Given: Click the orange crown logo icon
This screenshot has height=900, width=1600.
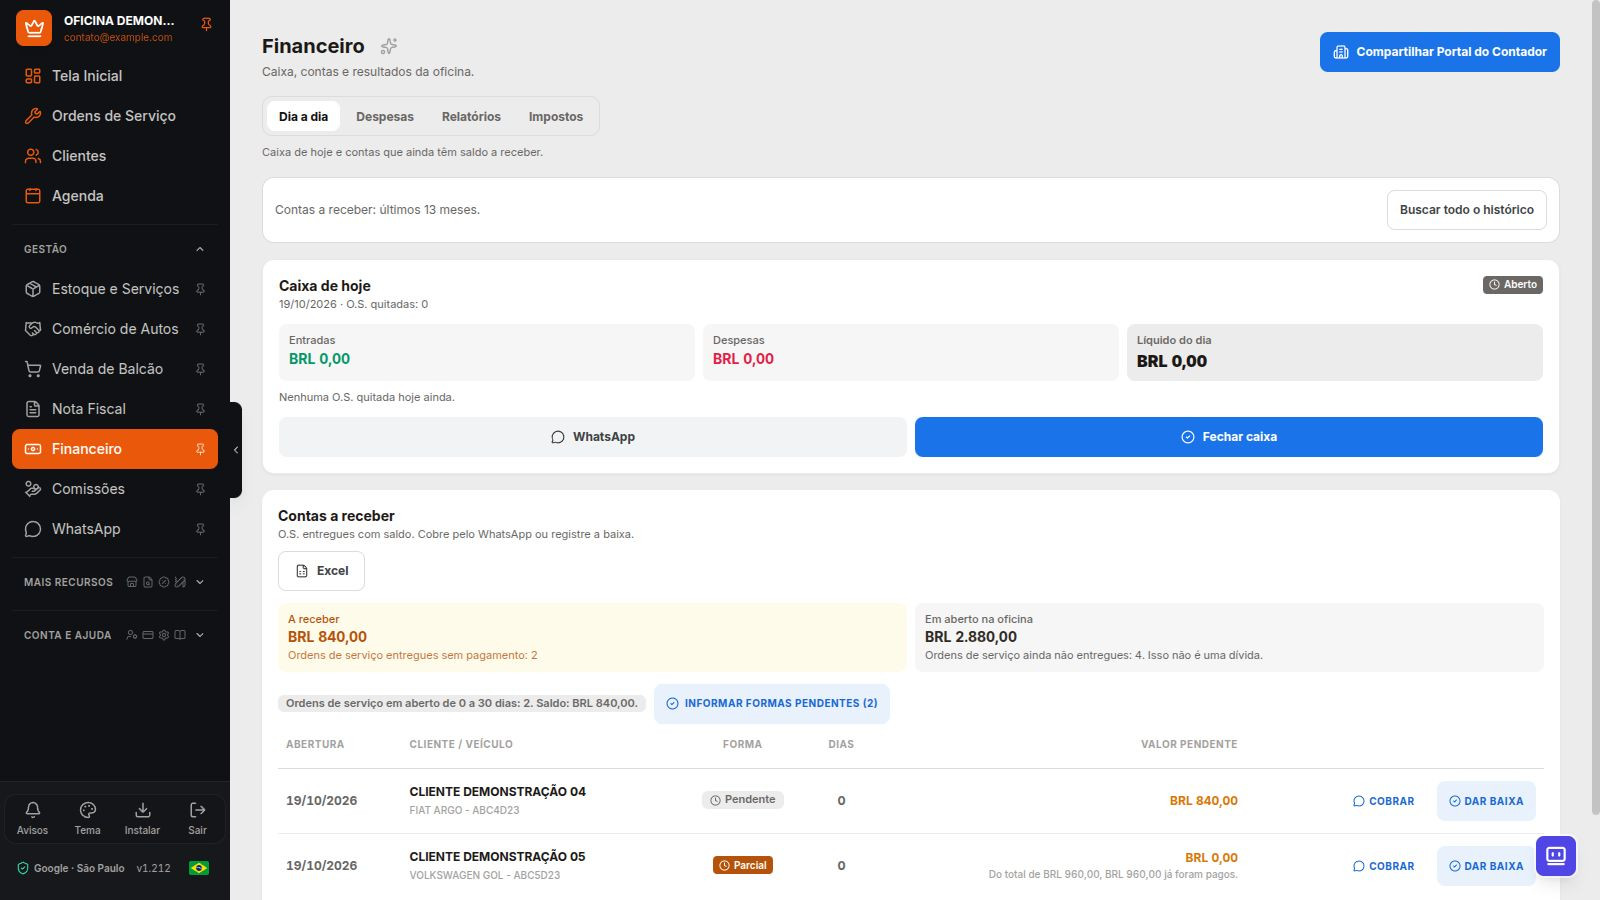Looking at the screenshot, I should 34,28.
